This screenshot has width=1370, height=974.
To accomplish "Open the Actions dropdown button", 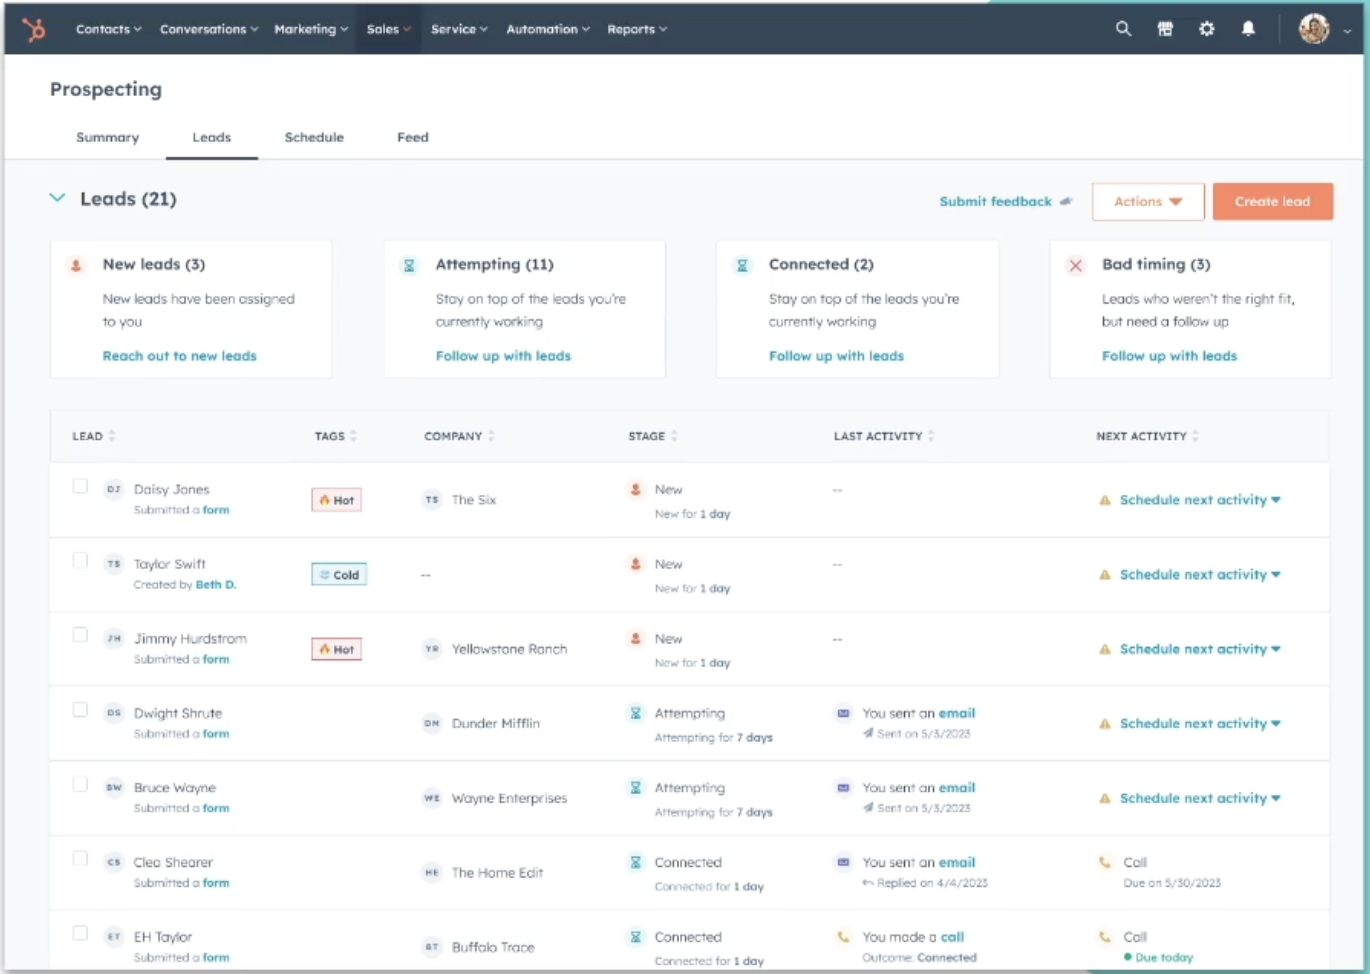I will click(1147, 202).
